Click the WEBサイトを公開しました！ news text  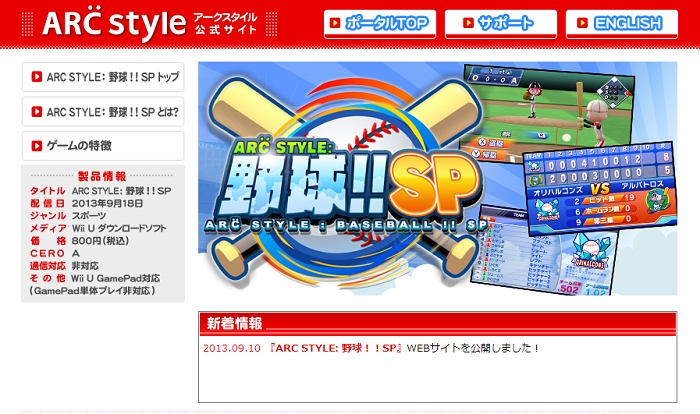473,348
